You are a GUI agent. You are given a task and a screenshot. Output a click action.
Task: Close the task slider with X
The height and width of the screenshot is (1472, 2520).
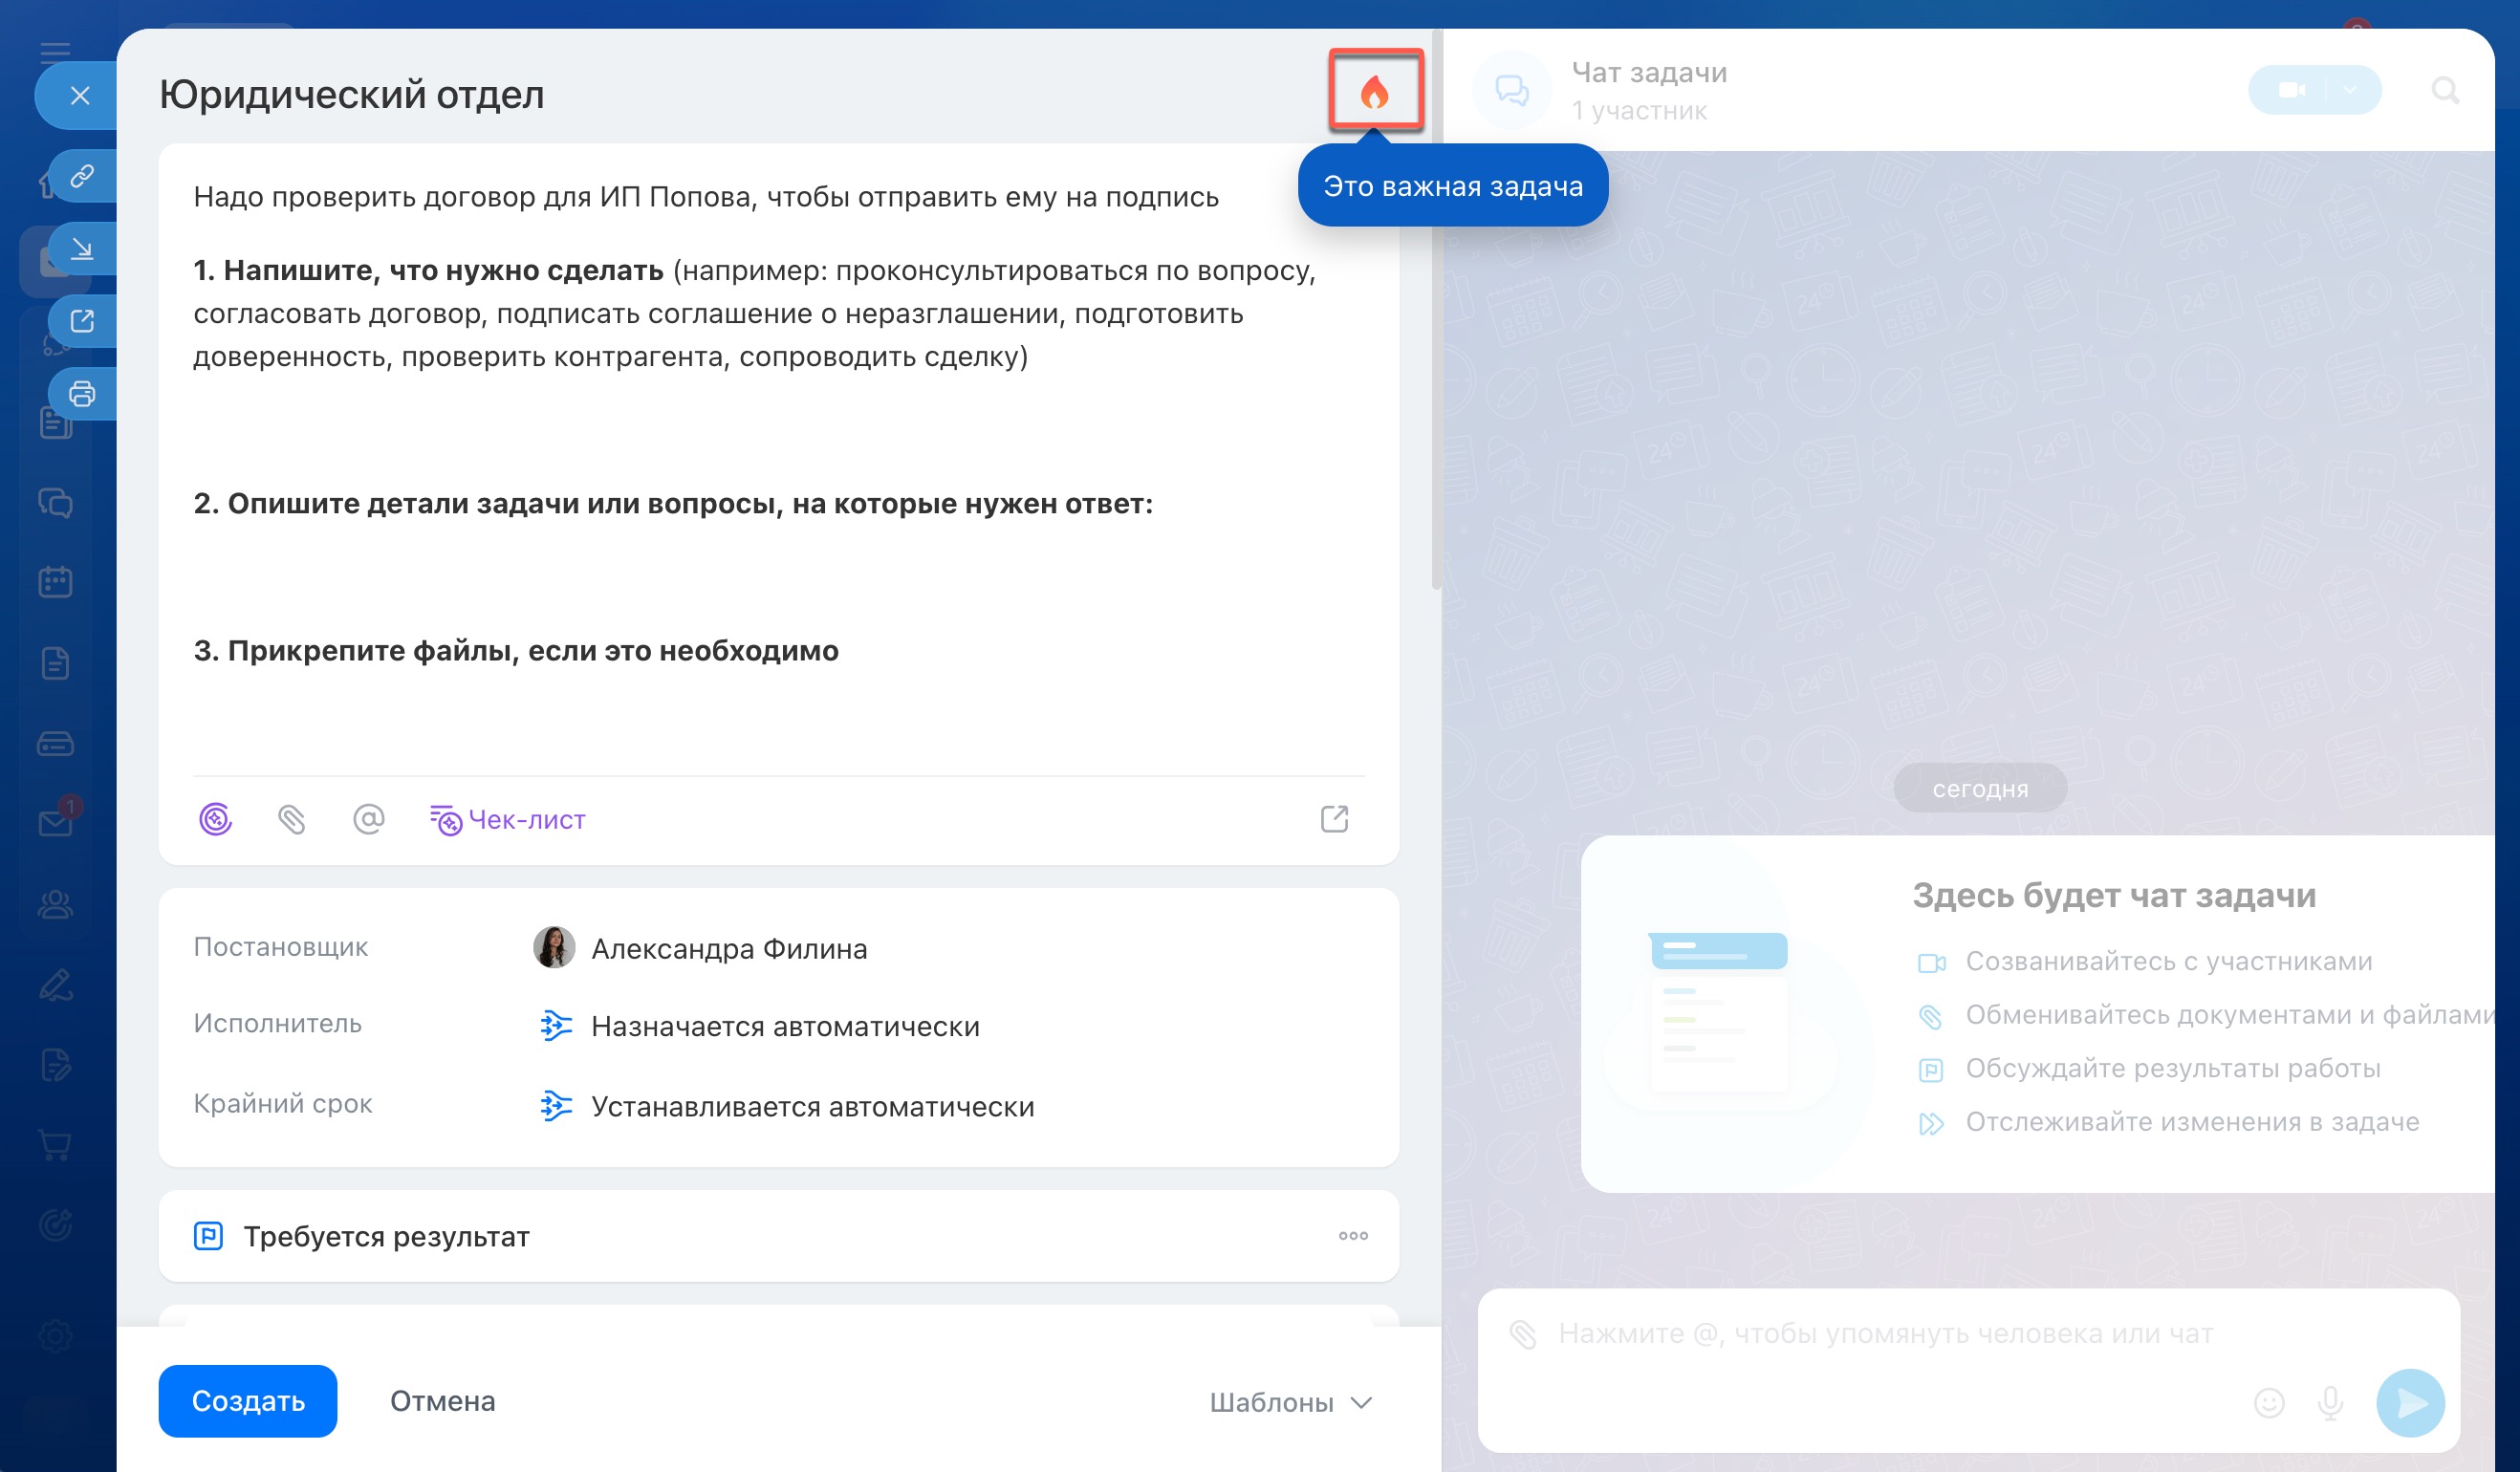click(x=80, y=96)
